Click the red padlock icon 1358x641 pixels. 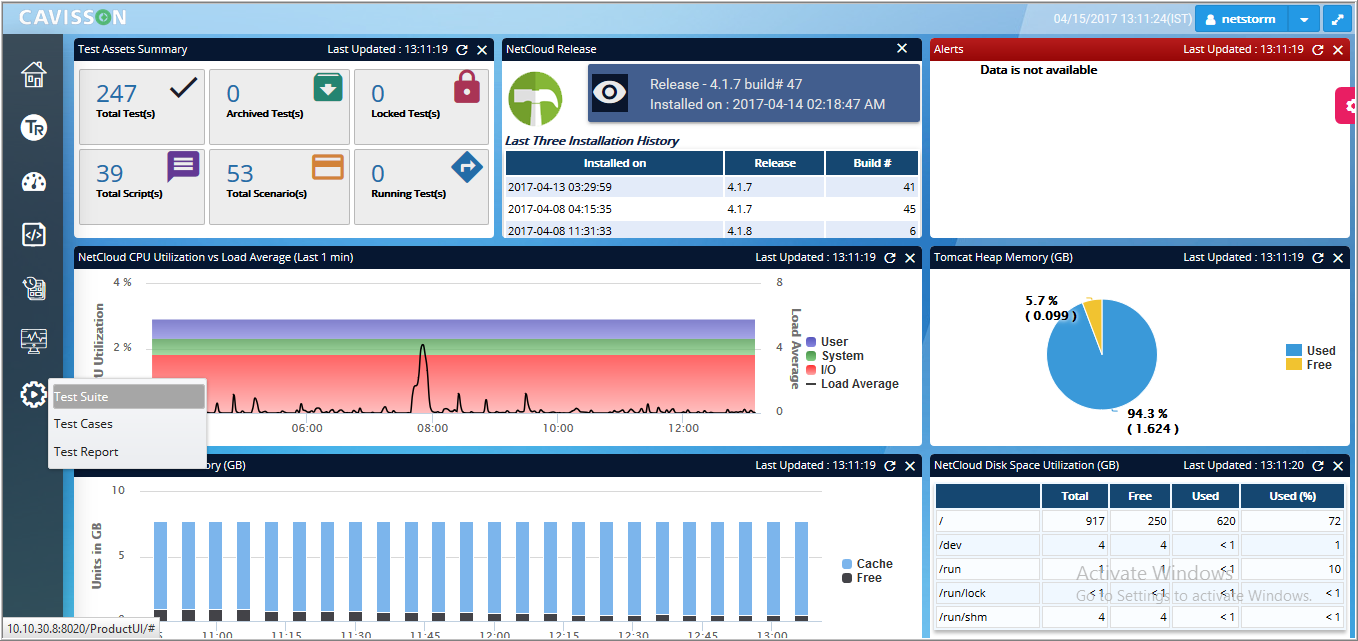pos(467,87)
